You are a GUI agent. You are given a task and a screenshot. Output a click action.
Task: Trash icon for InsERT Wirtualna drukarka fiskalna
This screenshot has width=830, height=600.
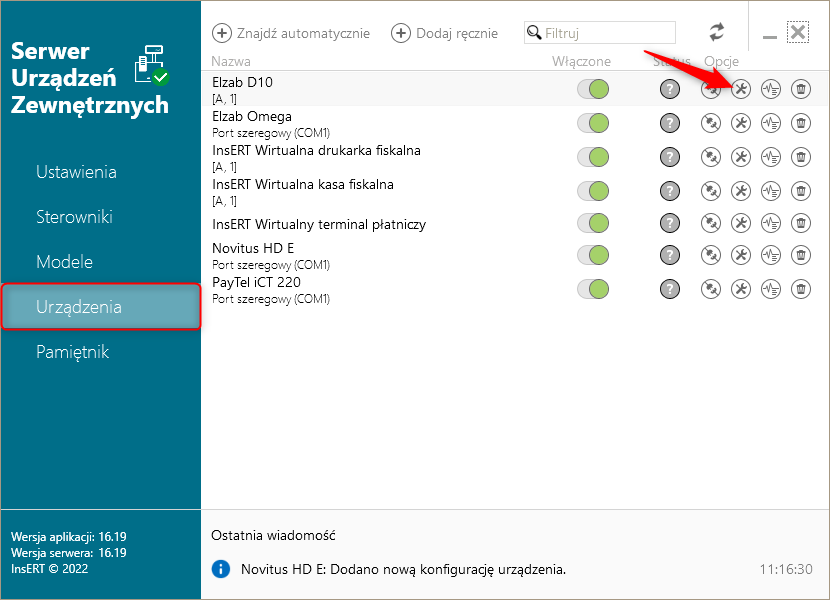[x=801, y=157]
